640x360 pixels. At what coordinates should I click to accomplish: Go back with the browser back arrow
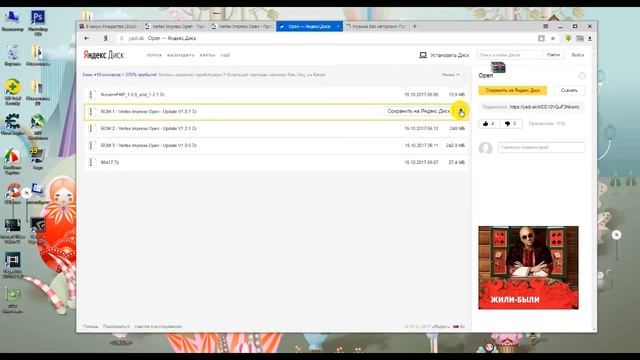pyautogui.click(x=87, y=38)
